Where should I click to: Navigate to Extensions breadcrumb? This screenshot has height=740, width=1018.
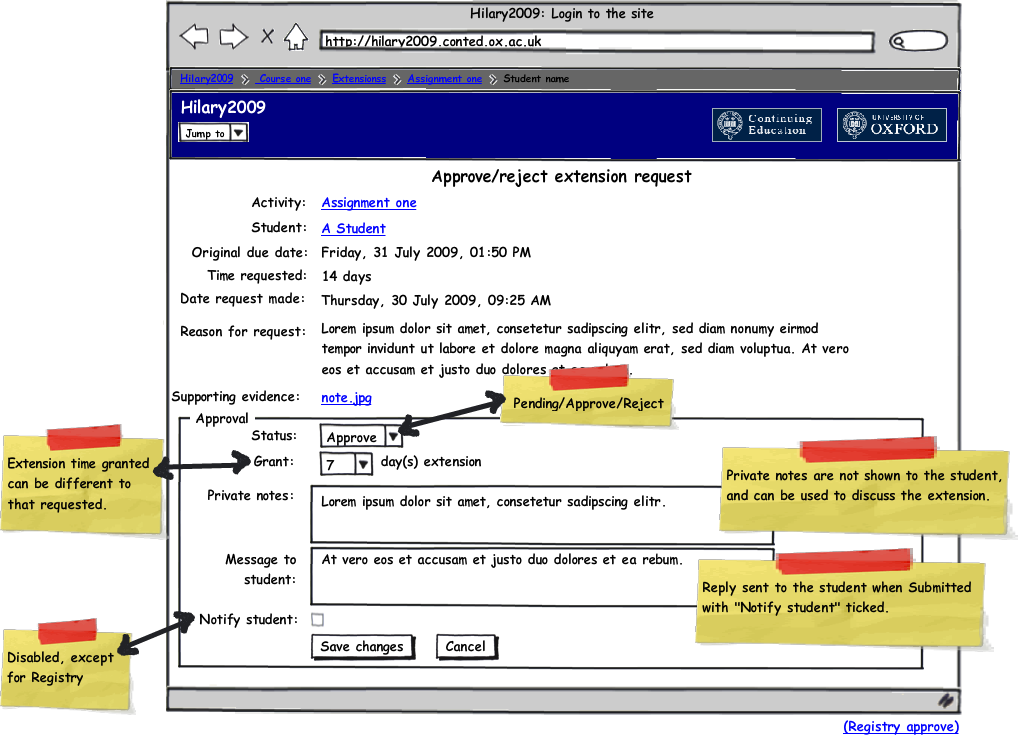pos(359,79)
